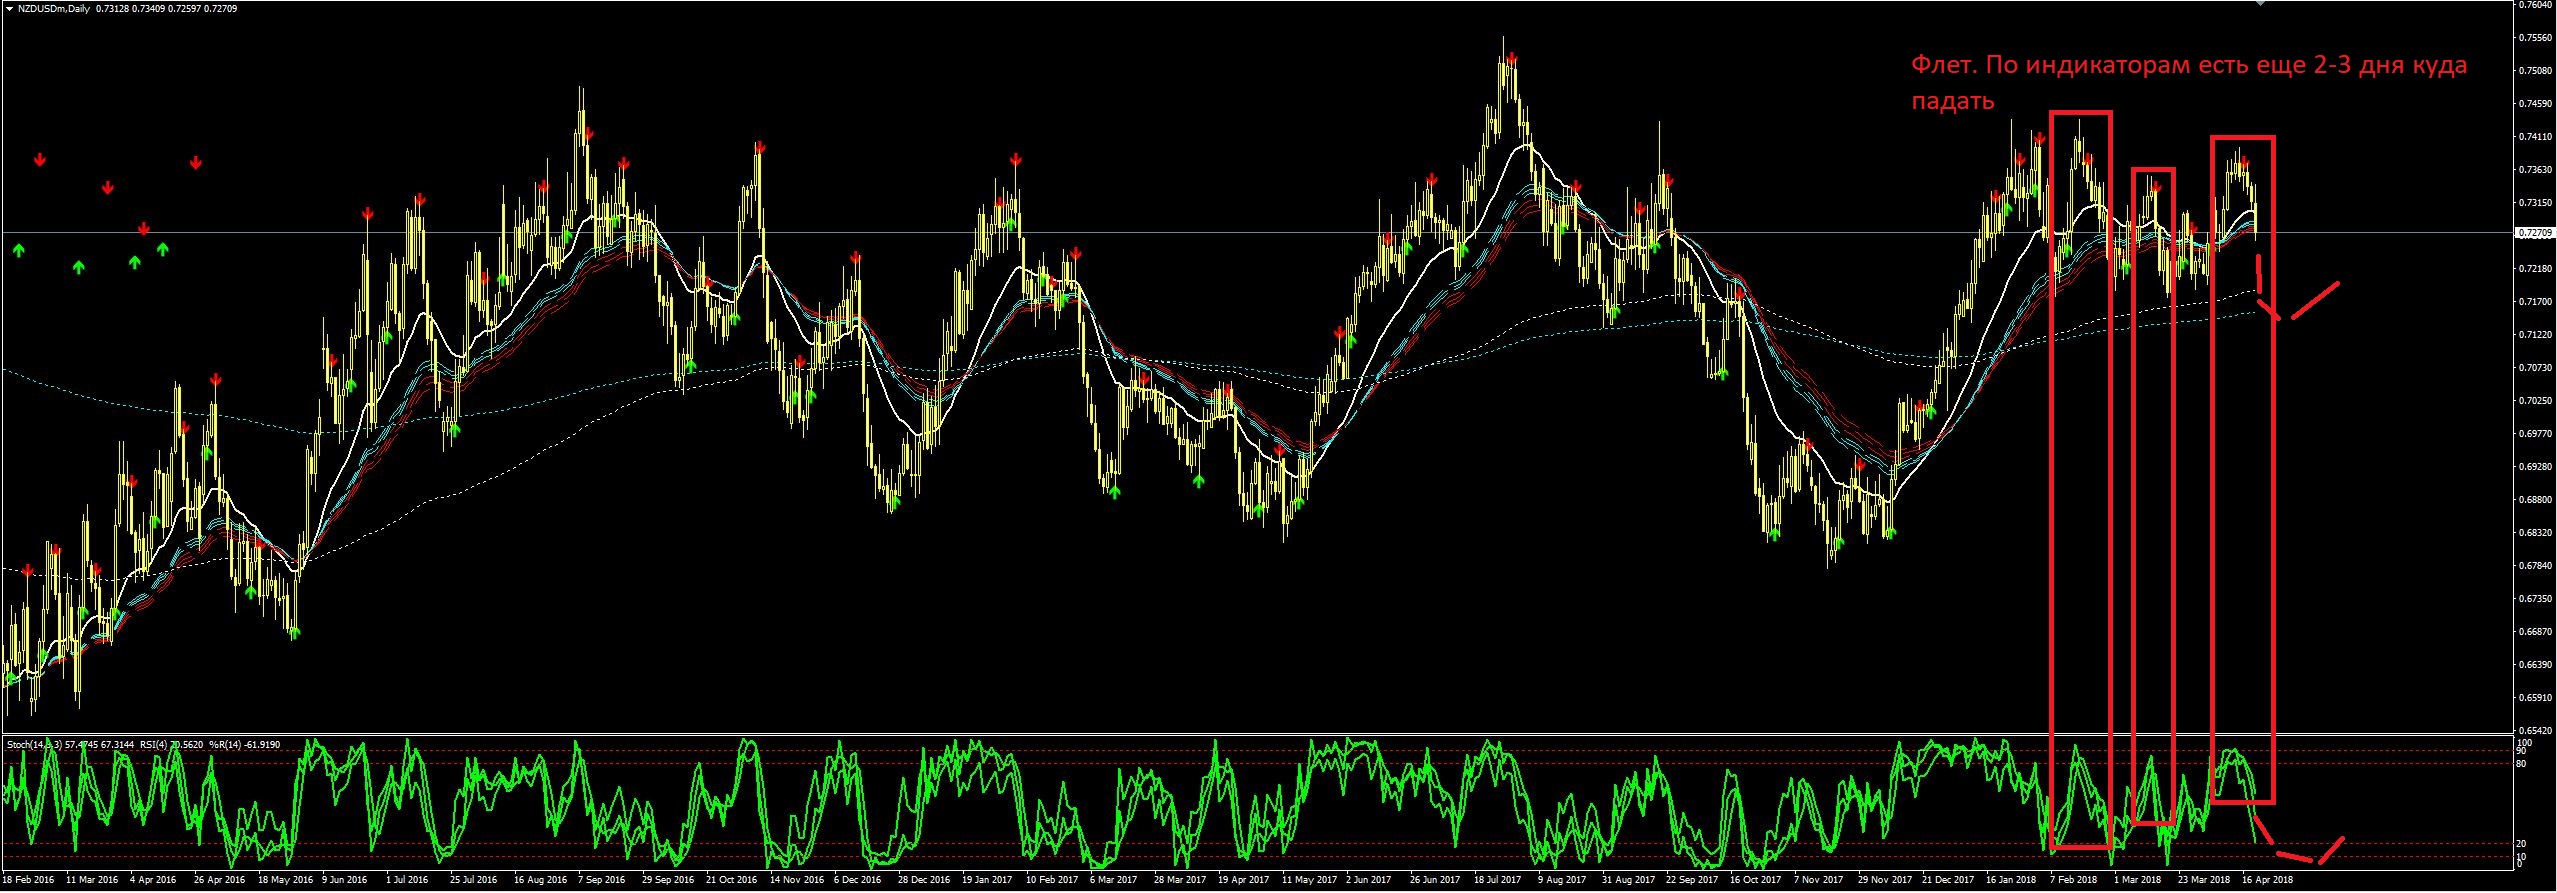Click the 14 Nov 2016 date label
2557x893 pixels.
797,881
